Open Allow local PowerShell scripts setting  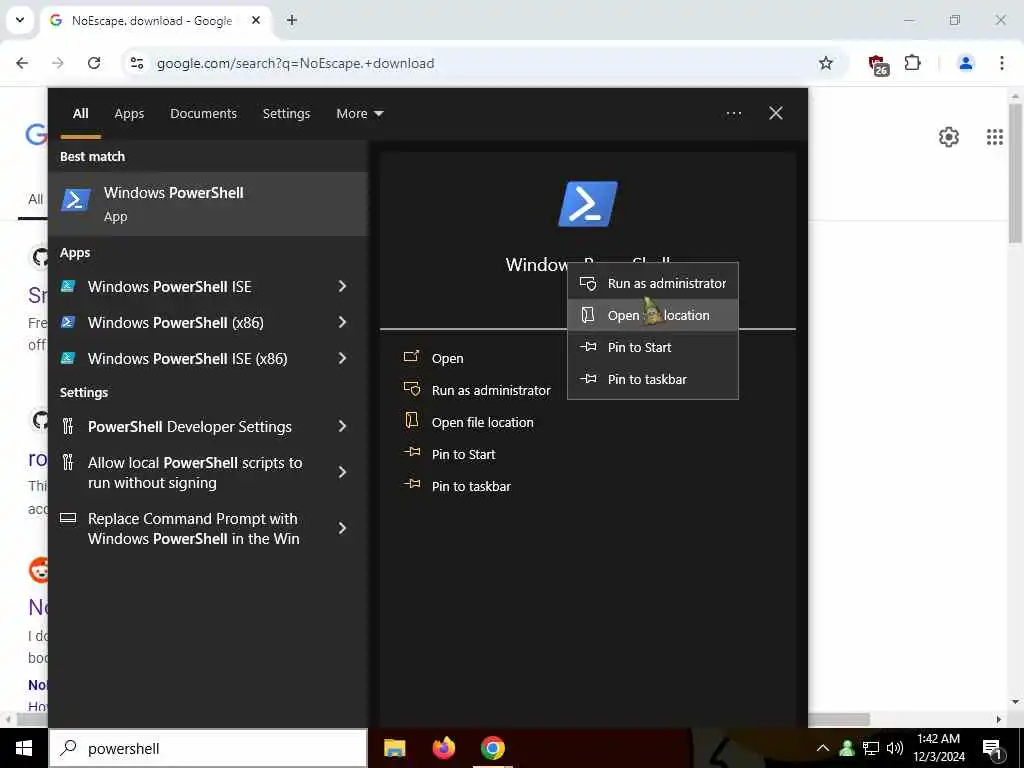click(195, 473)
